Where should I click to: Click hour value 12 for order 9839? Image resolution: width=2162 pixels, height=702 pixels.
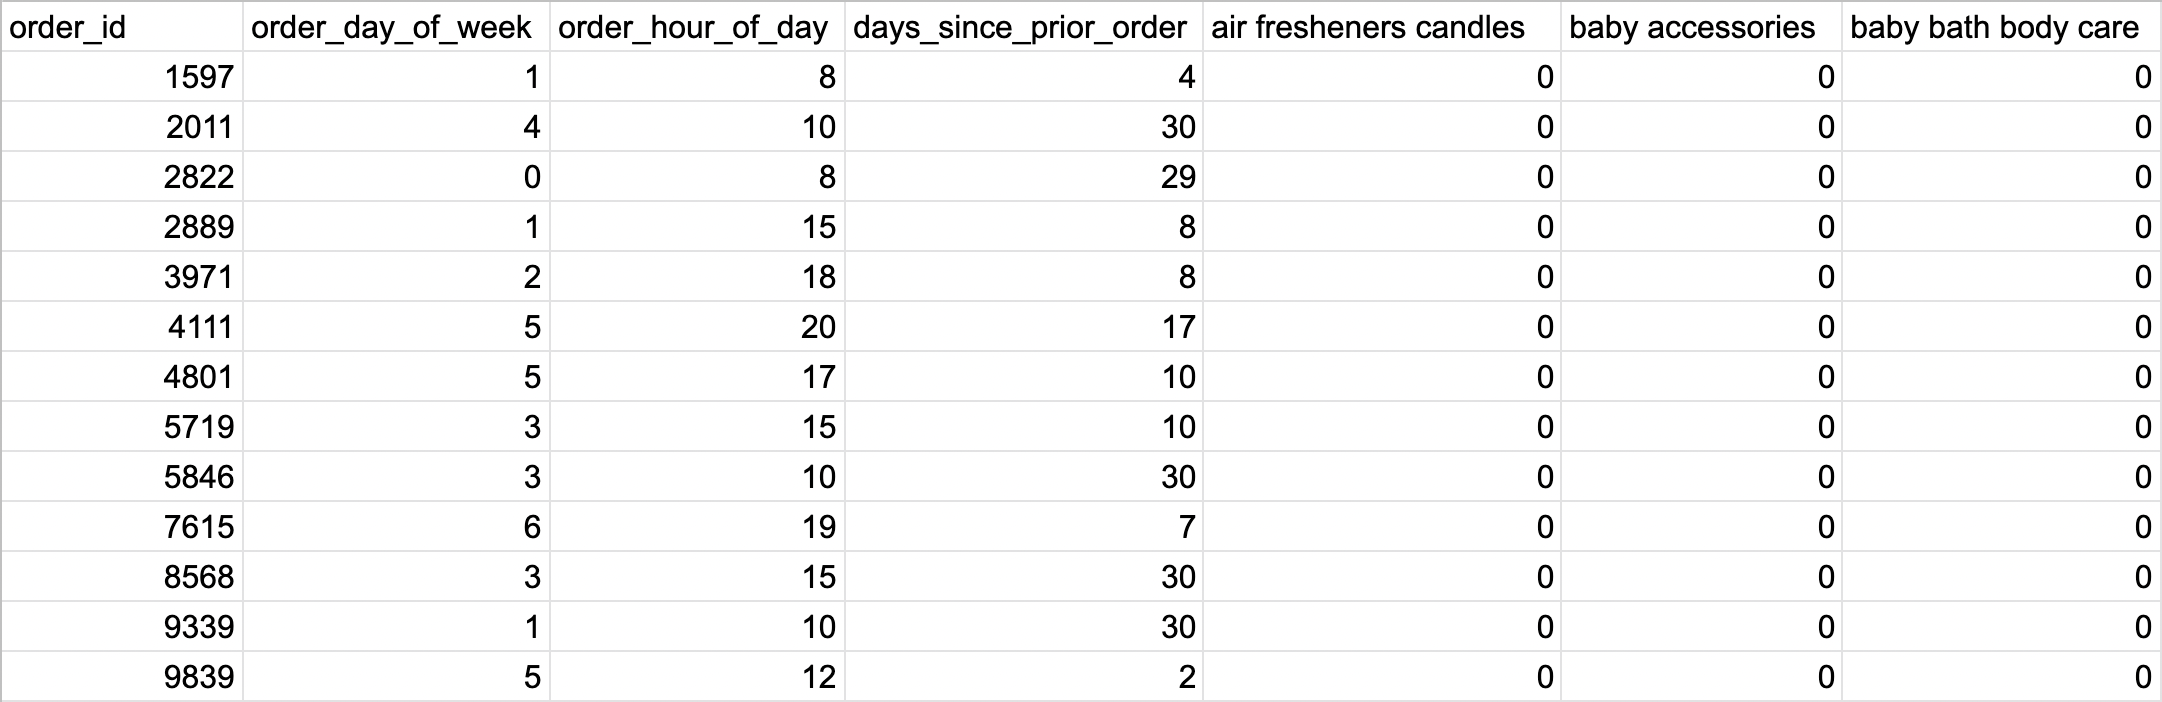[x=697, y=677]
